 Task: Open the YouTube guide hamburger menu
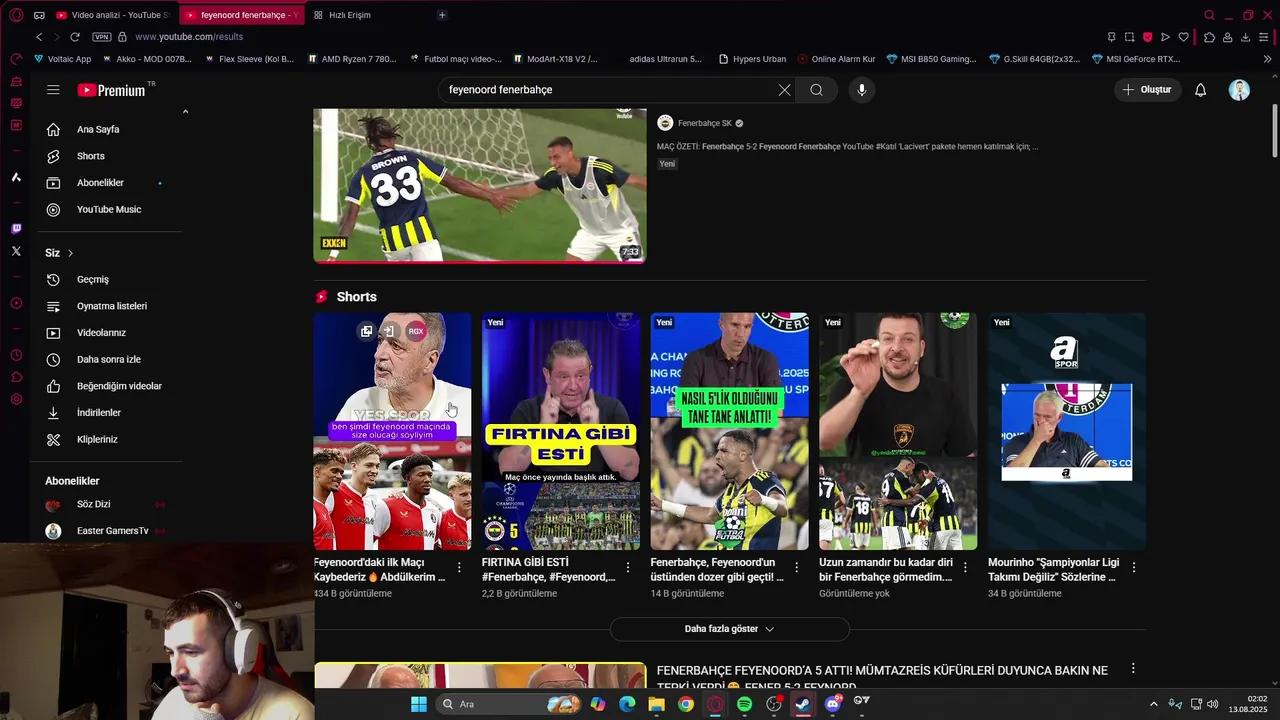click(x=53, y=90)
